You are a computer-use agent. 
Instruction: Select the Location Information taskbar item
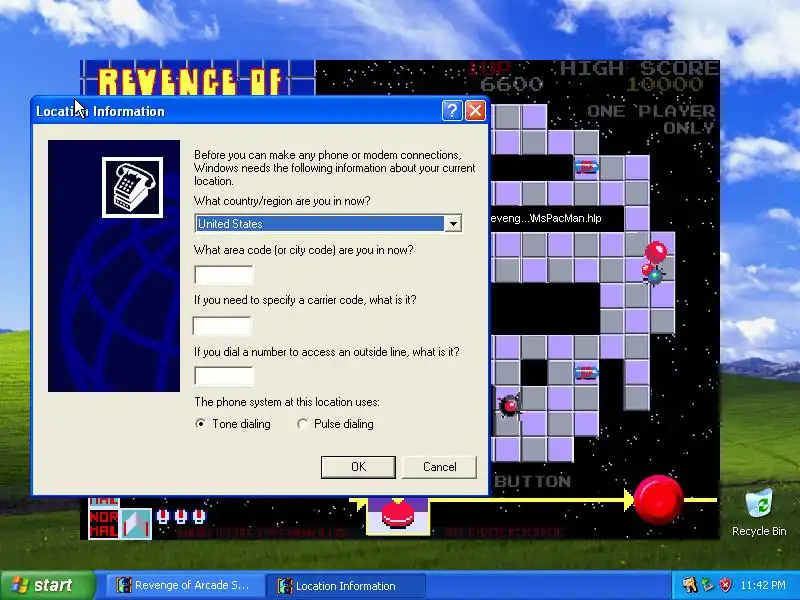coord(346,585)
